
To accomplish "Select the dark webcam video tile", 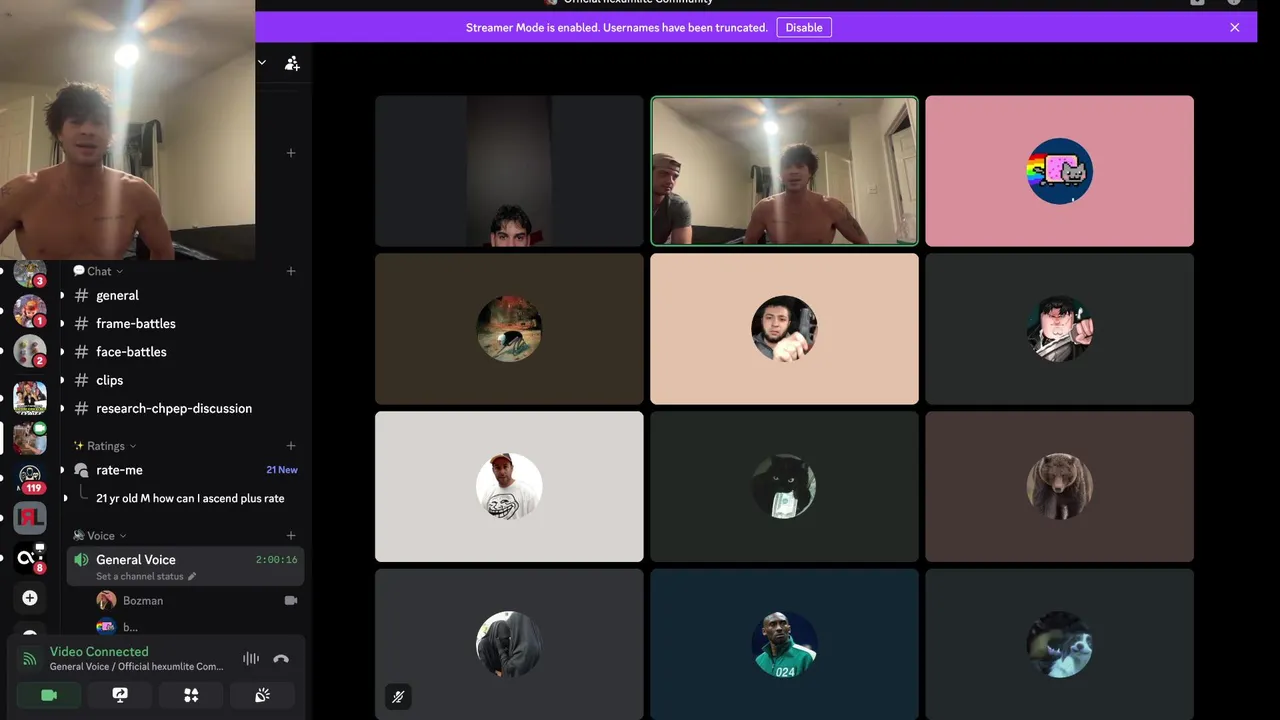I will pos(509,171).
